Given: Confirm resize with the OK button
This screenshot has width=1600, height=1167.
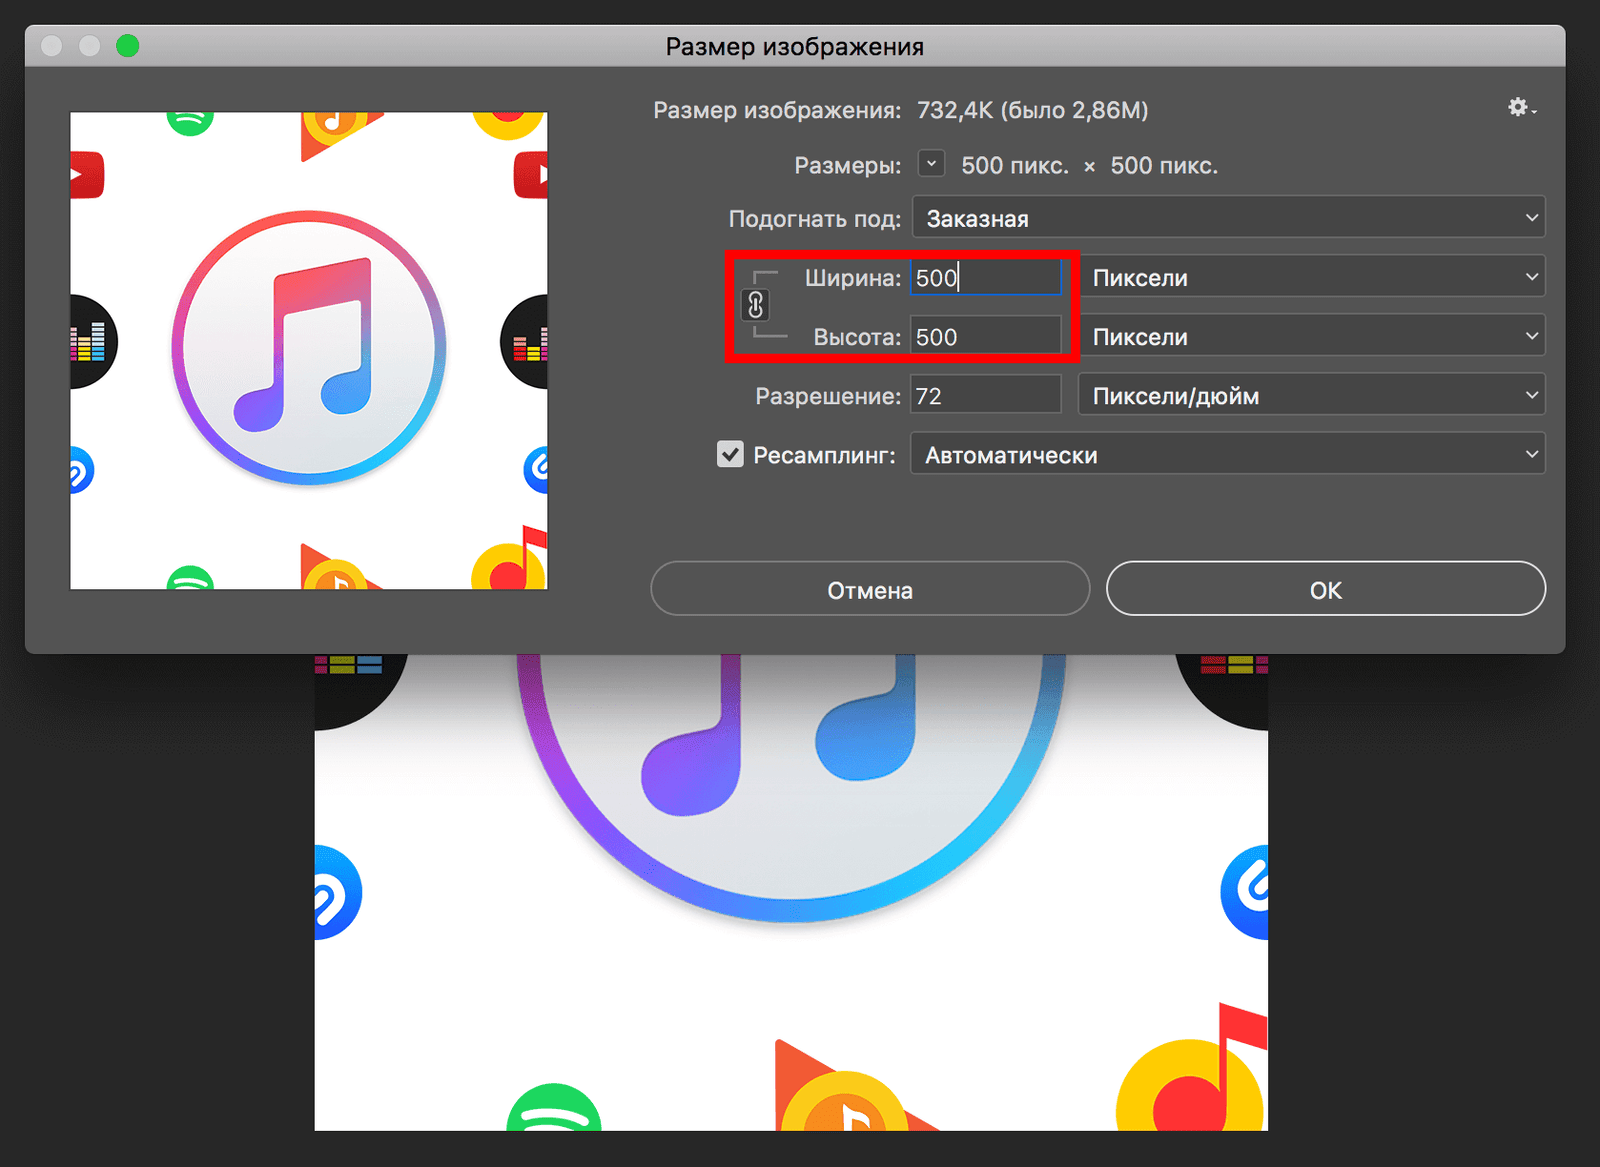Looking at the screenshot, I should point(1325,590).
